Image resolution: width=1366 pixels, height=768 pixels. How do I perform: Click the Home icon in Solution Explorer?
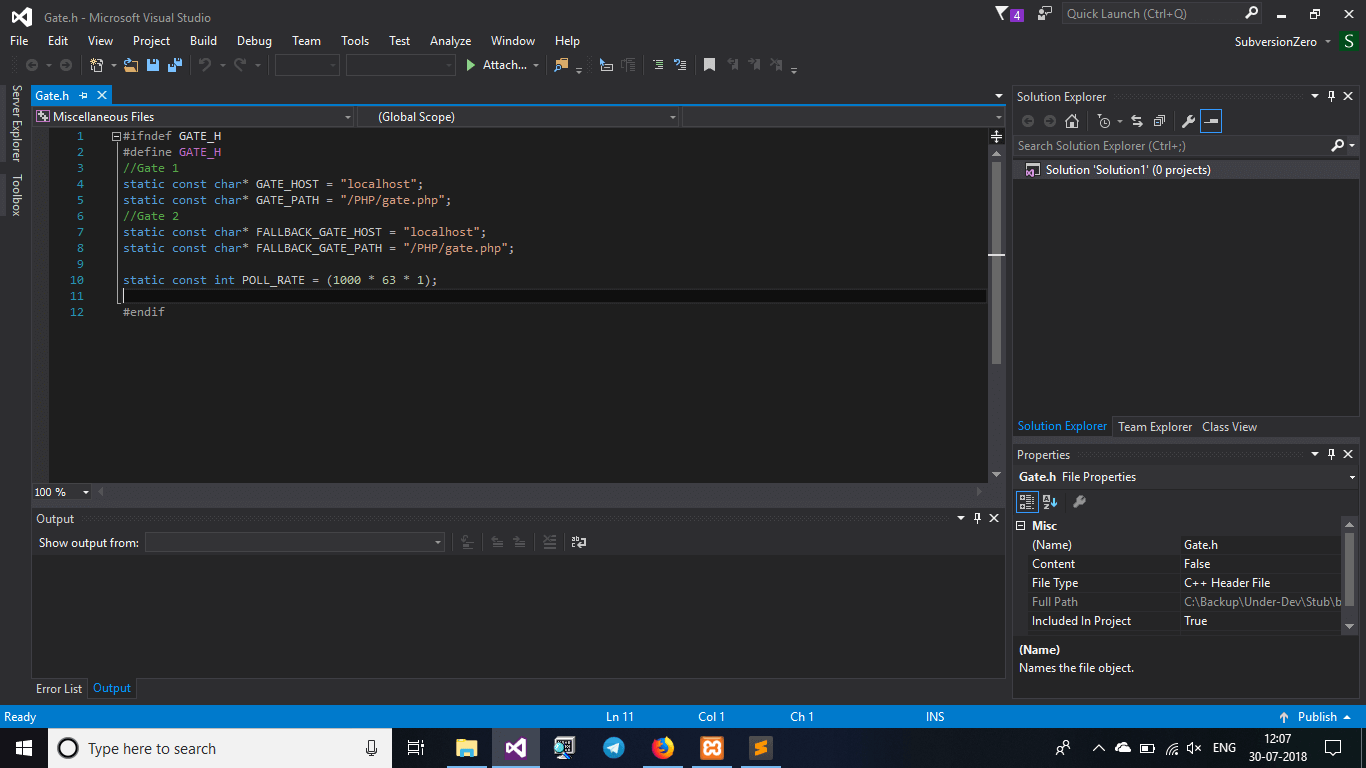1072,121
